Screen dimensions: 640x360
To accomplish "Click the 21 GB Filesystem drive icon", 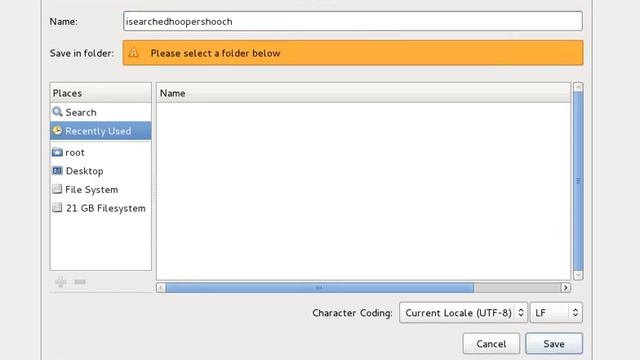I will pyautogui.click(x=57, y=208).
